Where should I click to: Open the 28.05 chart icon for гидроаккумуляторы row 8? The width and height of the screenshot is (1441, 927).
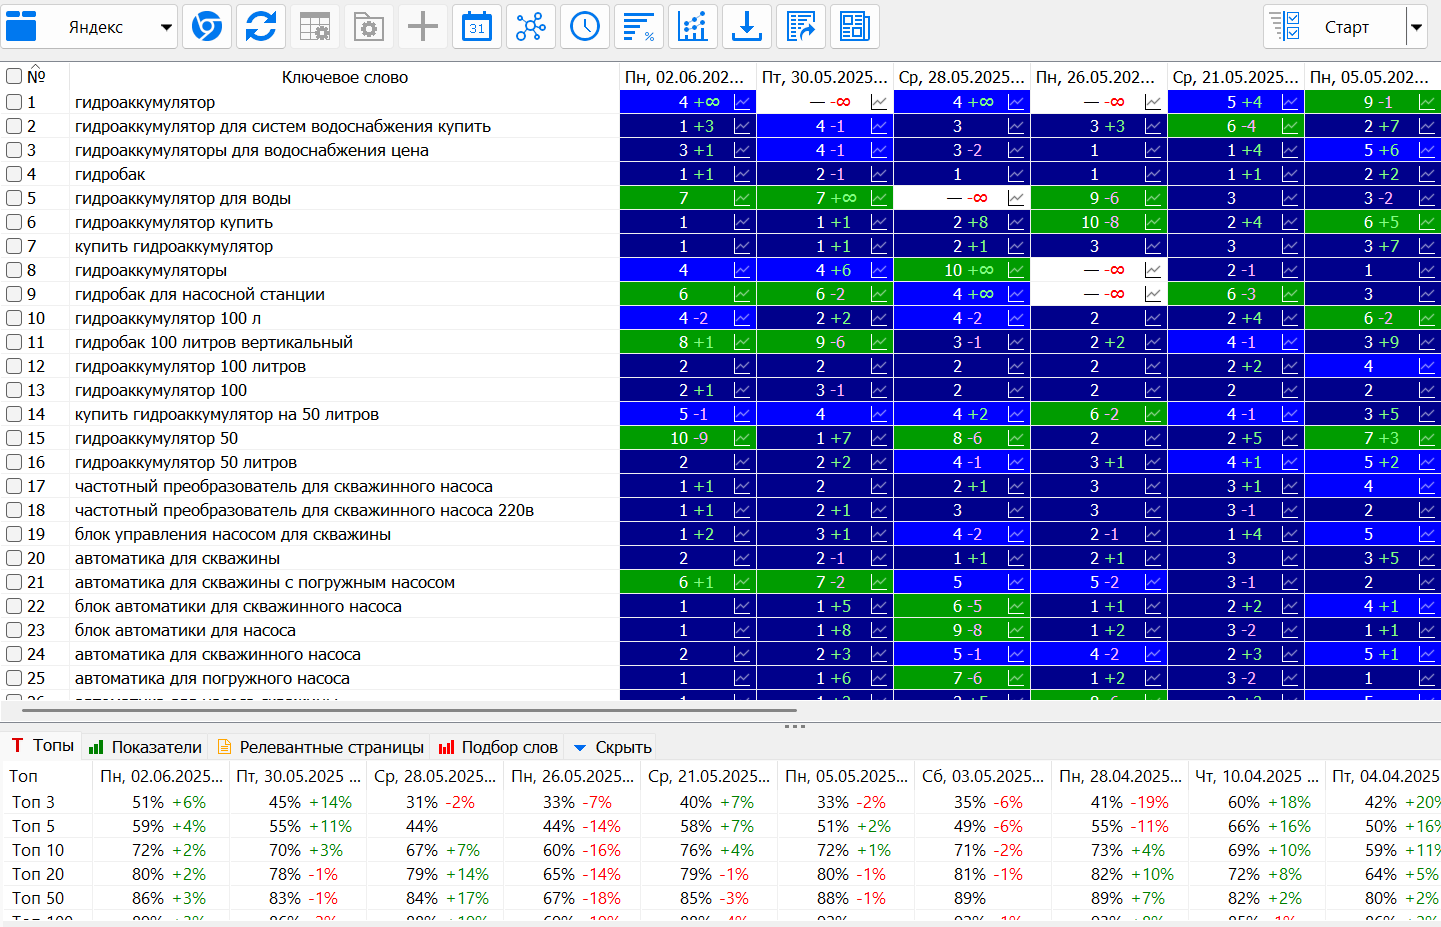tap(1016, 270)
